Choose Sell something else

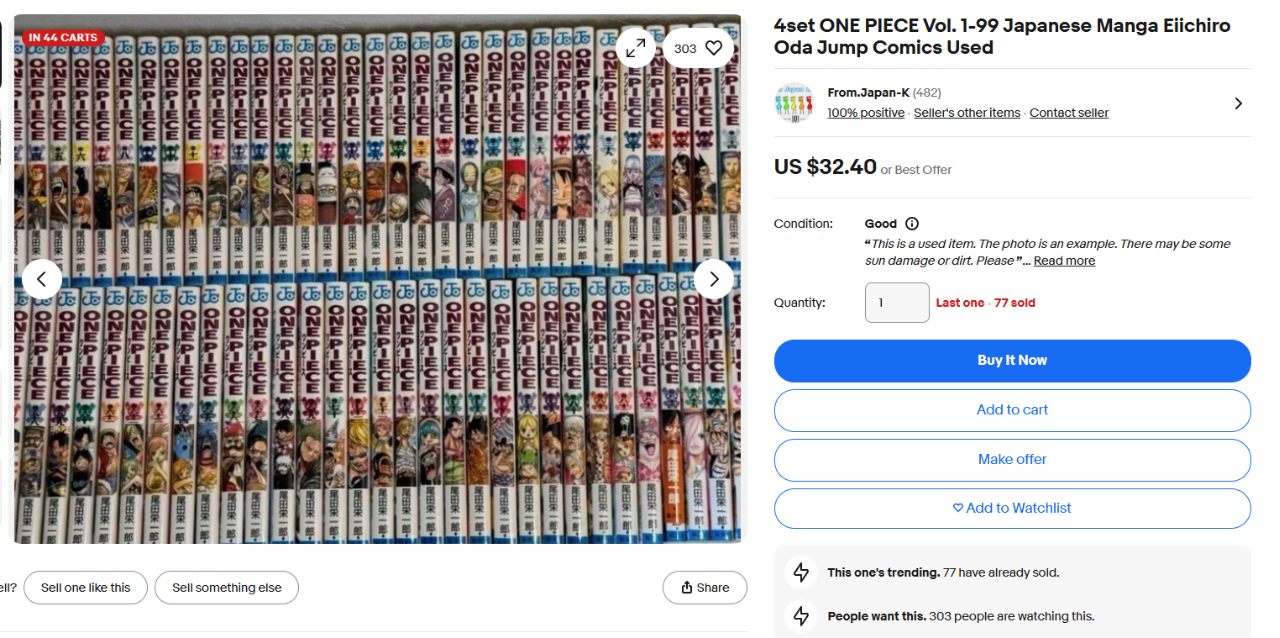(227, 588)
